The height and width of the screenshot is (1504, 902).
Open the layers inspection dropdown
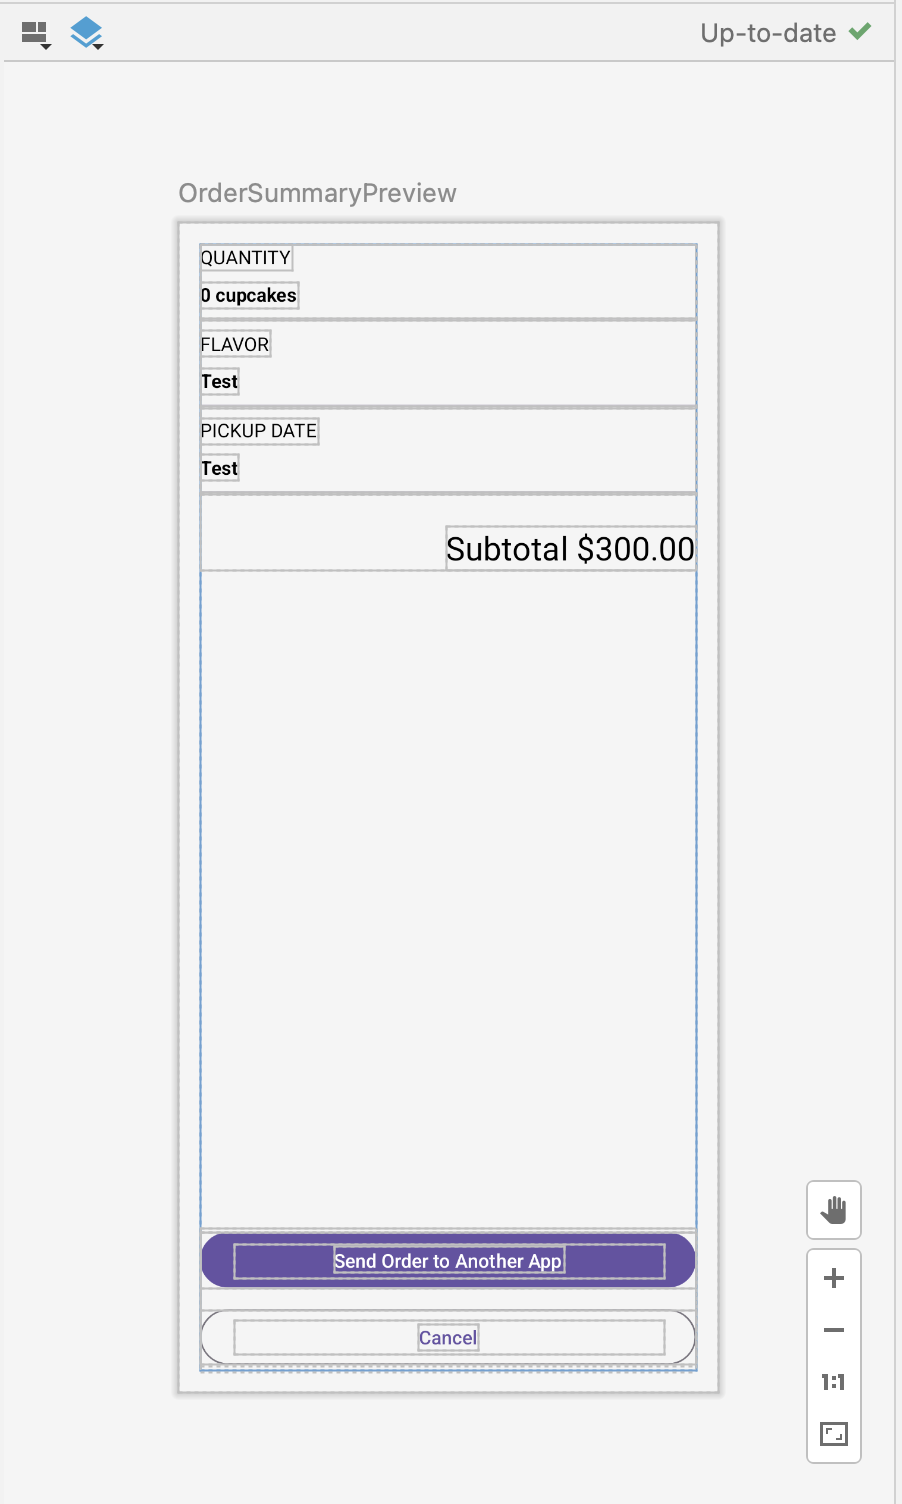(87, 33)
